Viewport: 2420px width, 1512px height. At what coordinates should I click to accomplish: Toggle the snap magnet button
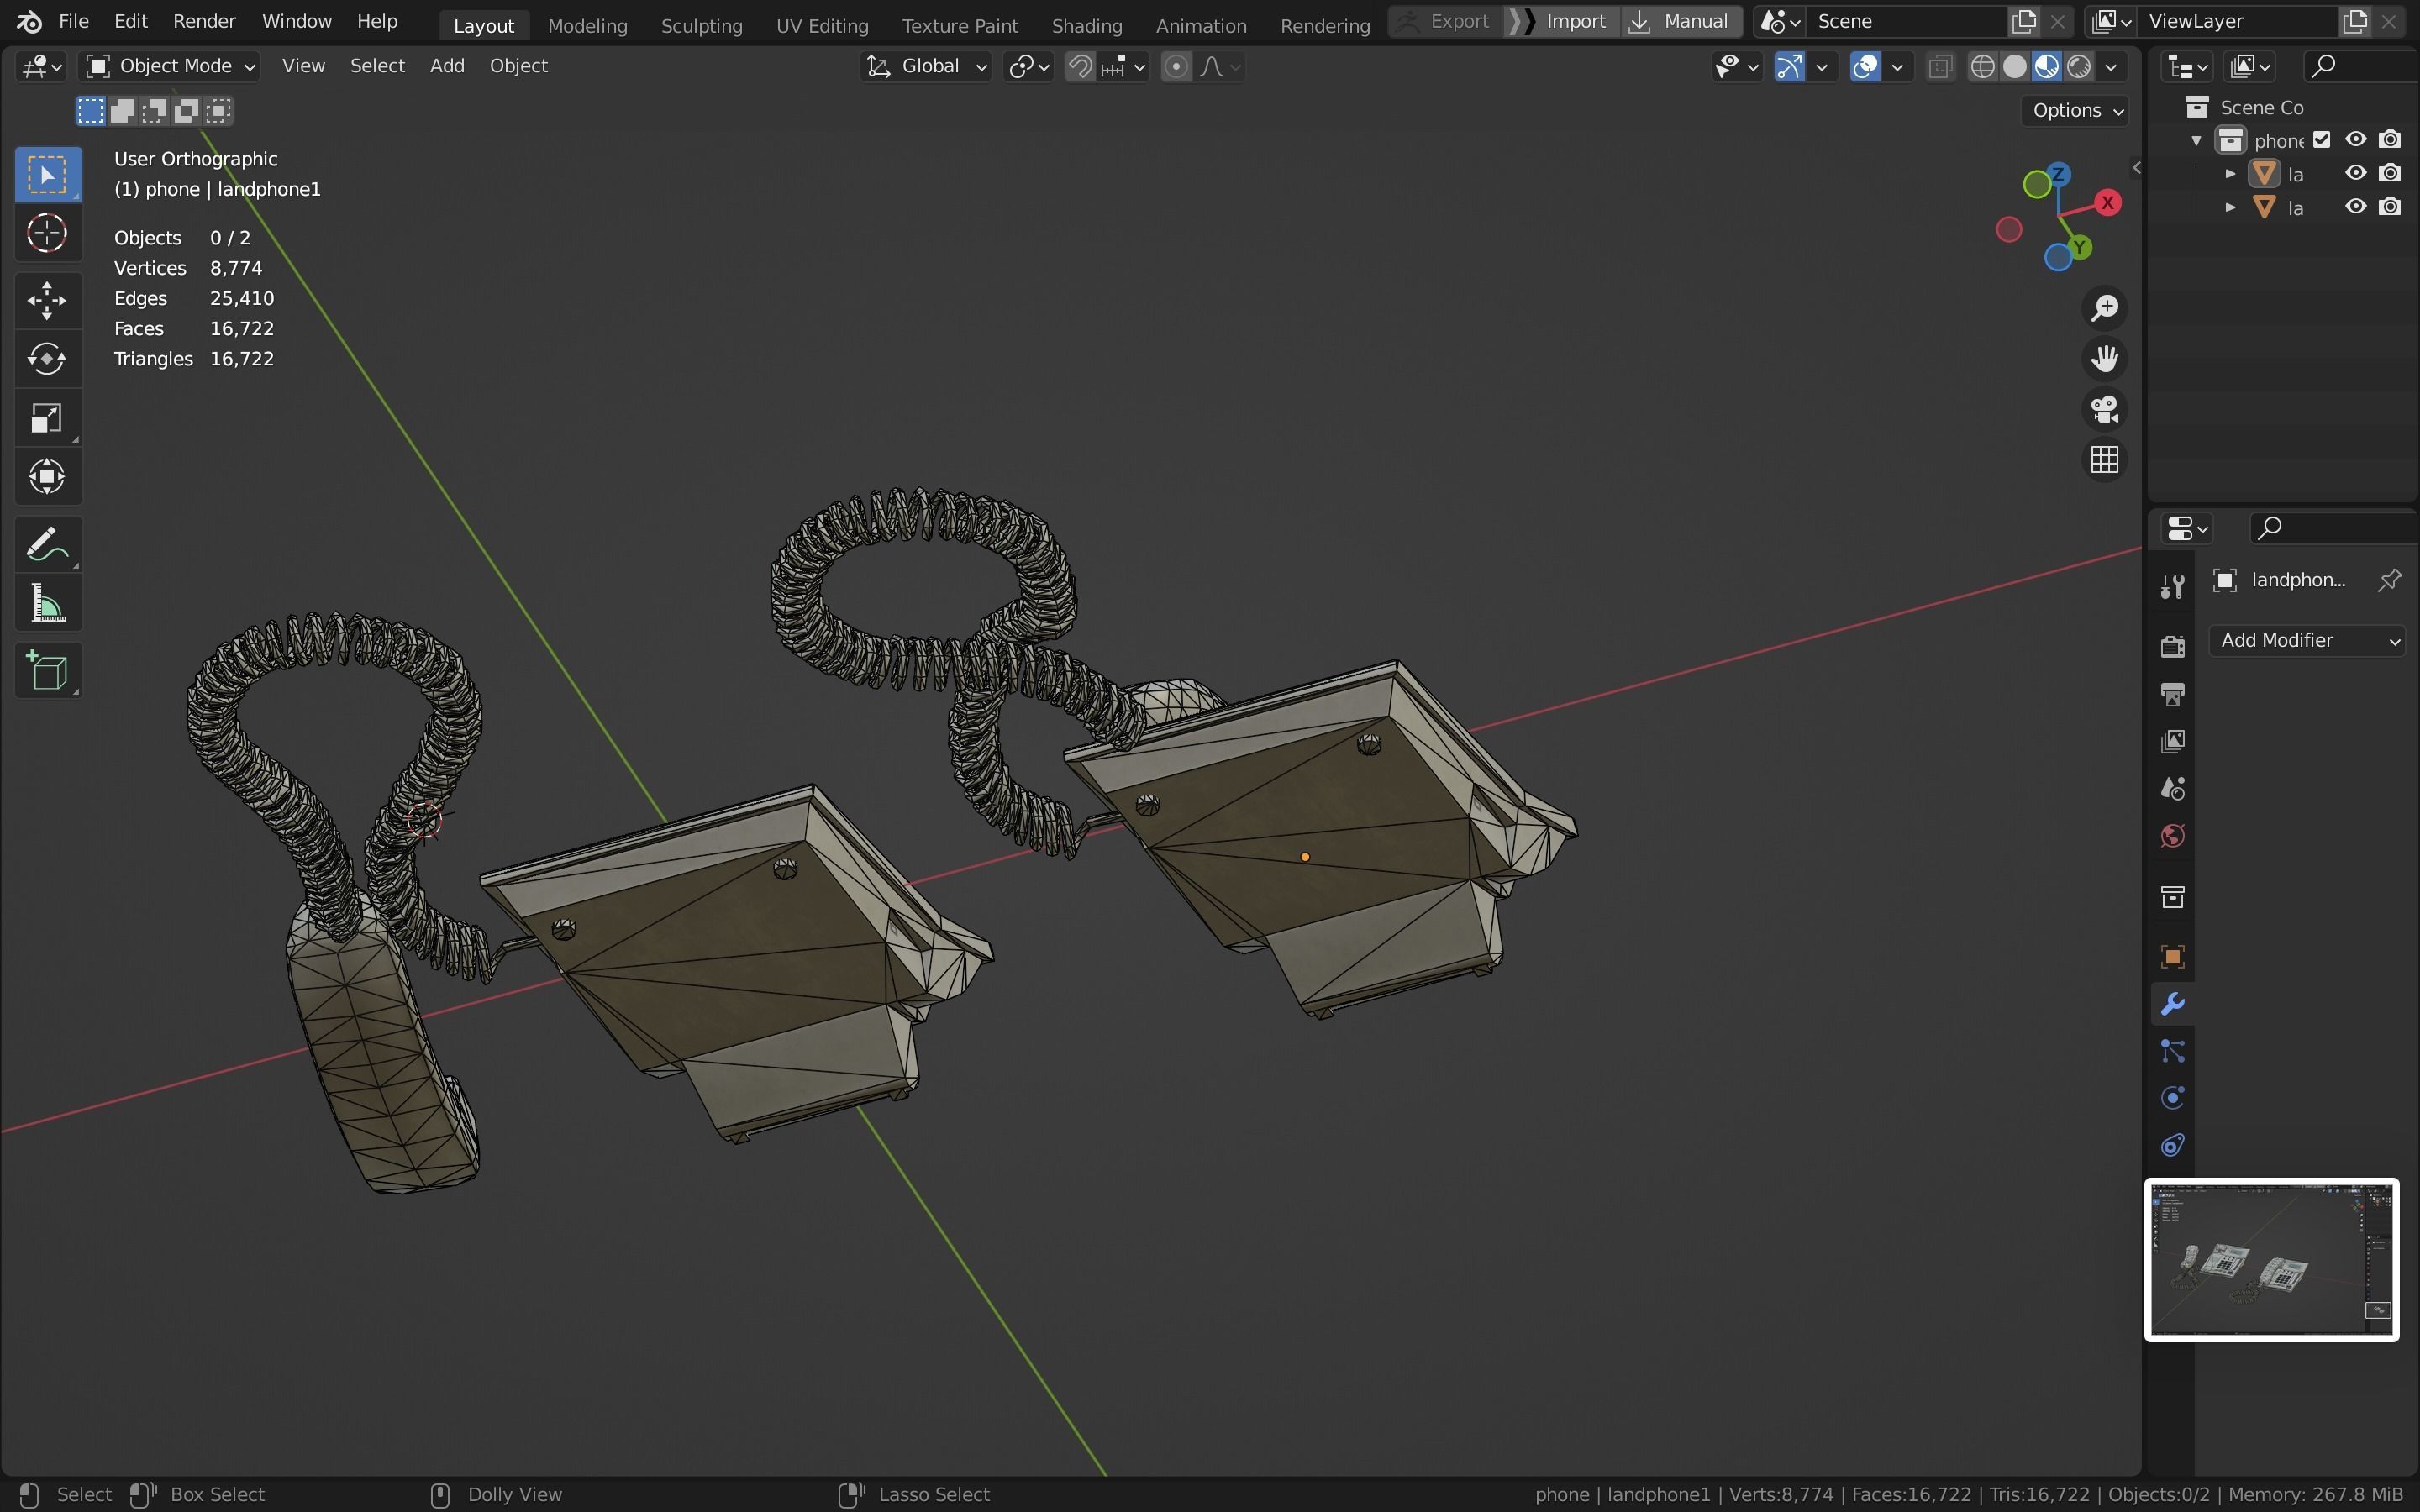pyautogui.click(x=1080, y=67)
